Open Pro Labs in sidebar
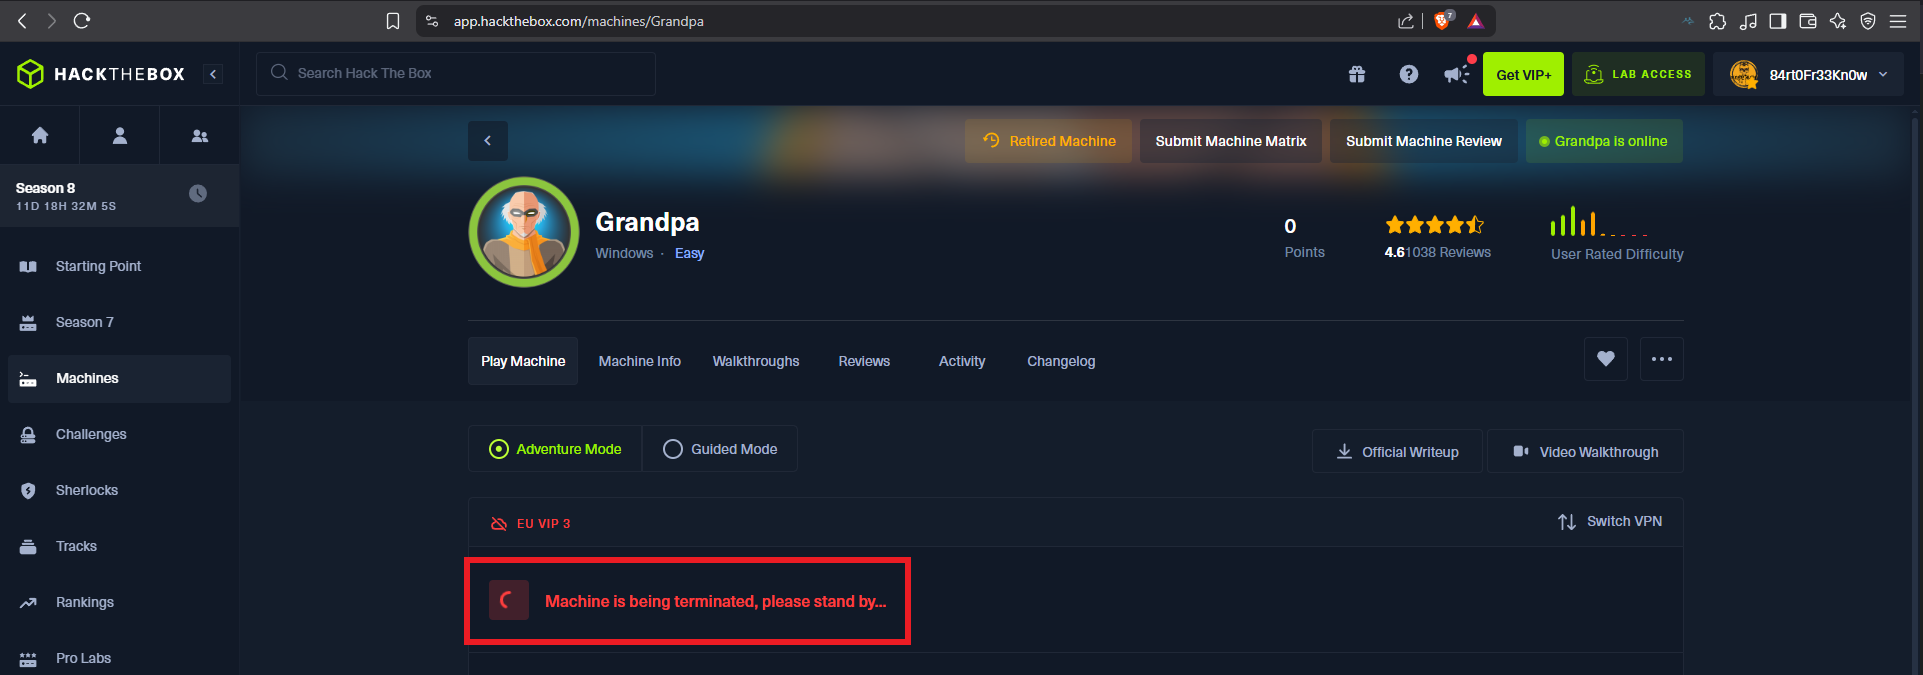 (x=119, y=658)
